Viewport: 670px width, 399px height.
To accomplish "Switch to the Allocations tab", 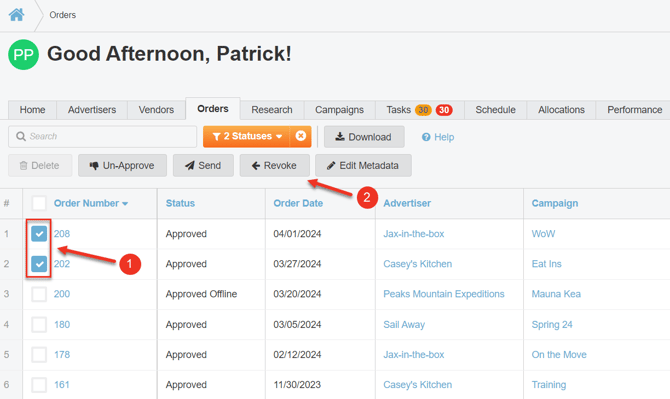I will (561, 110).
